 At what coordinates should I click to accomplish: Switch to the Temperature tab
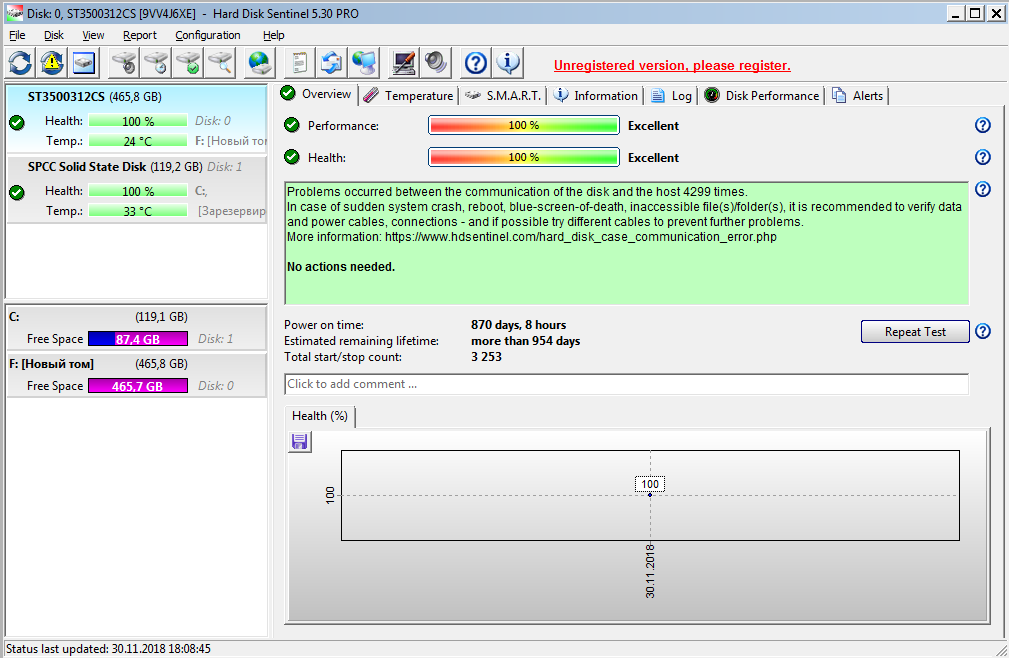coord(408,96)
